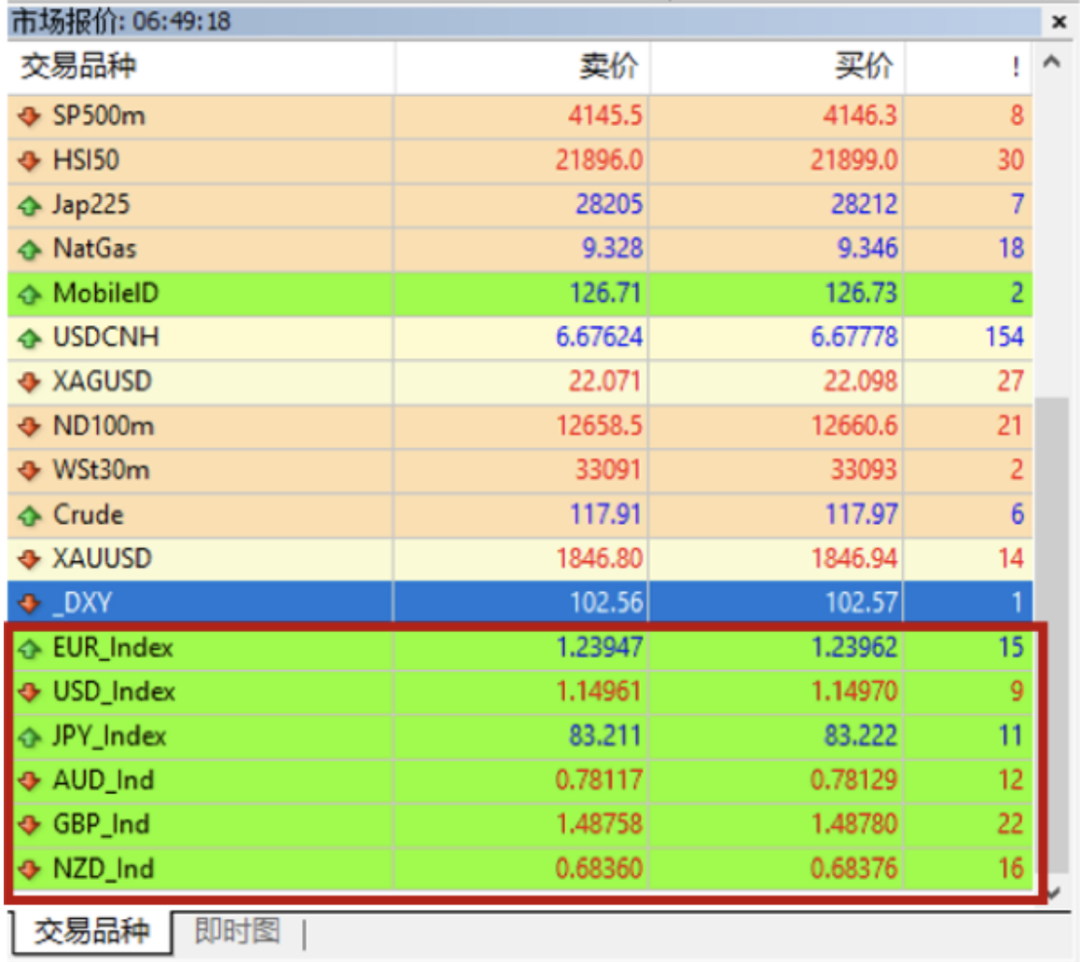Viewport: 1080px width, 962px height.
Task: Sort by the 买价 column header
Action: (776, 67)
